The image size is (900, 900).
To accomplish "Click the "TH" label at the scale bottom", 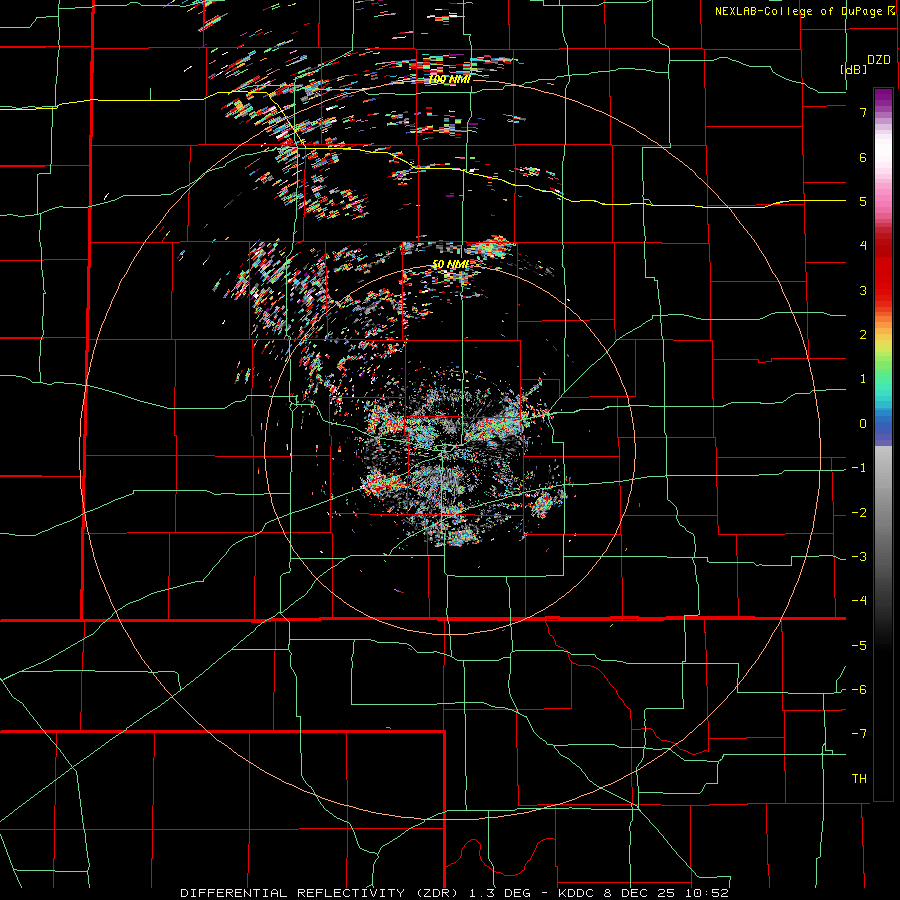I will click(x=859, y=779).
